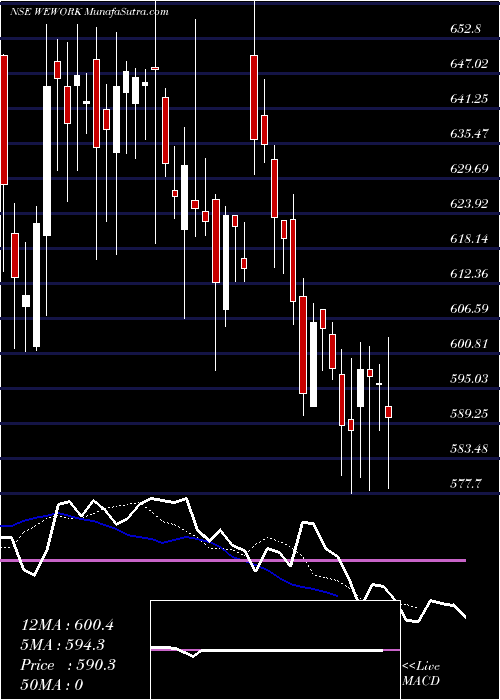Click the 652.8 price axis label

point(466,29)
